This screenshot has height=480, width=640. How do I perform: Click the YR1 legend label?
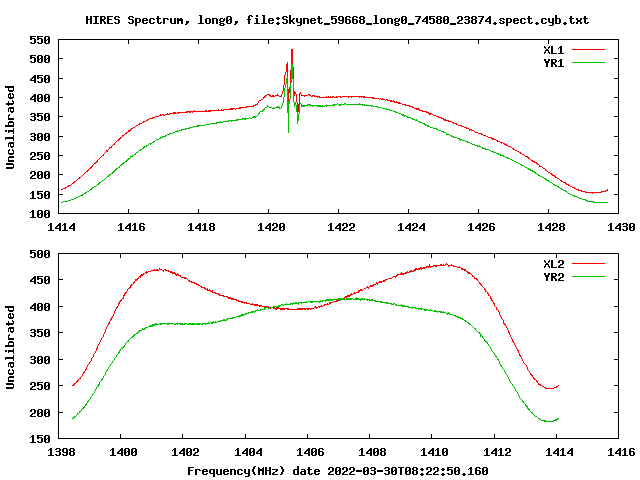click(x=553, y=63)
